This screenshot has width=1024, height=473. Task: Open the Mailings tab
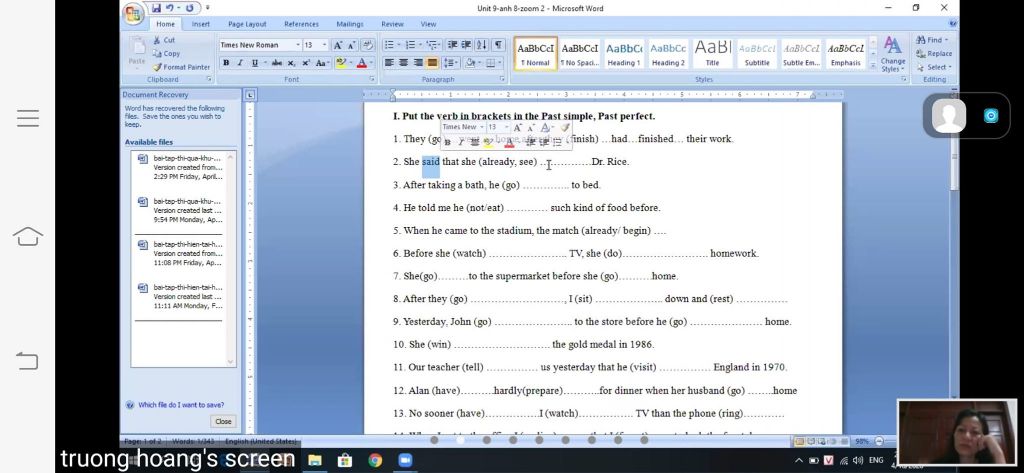pos(350,24)
